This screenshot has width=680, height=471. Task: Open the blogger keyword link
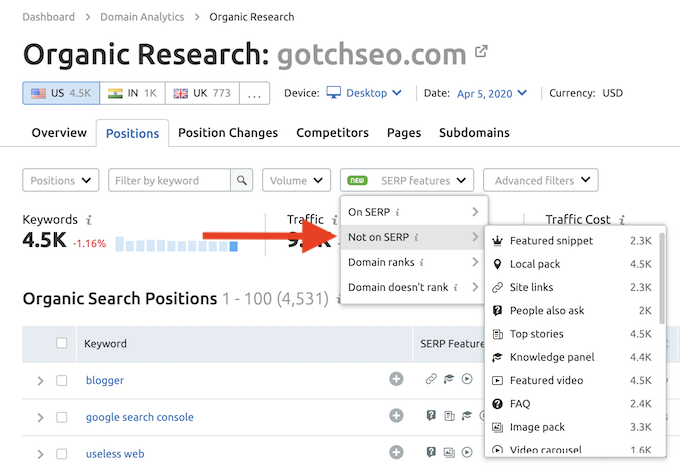pos(105,380)
